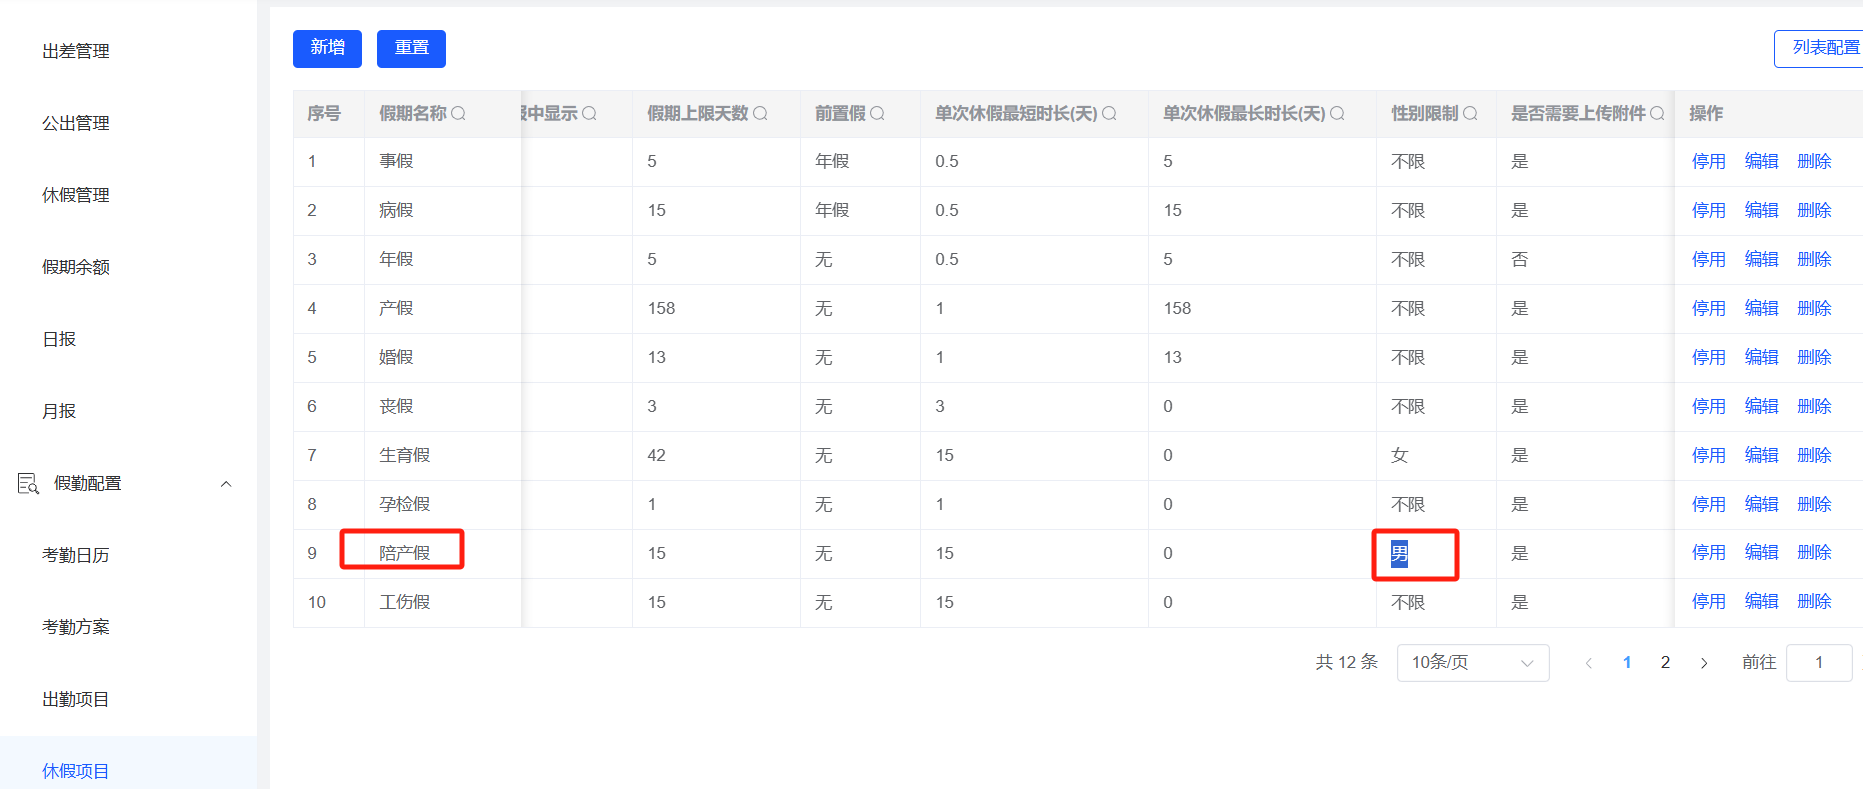This screenshot has width=1863, height=789.
Task: Collapse the 假勤配置 menu chevron
Action: click(x=226, y=484)
